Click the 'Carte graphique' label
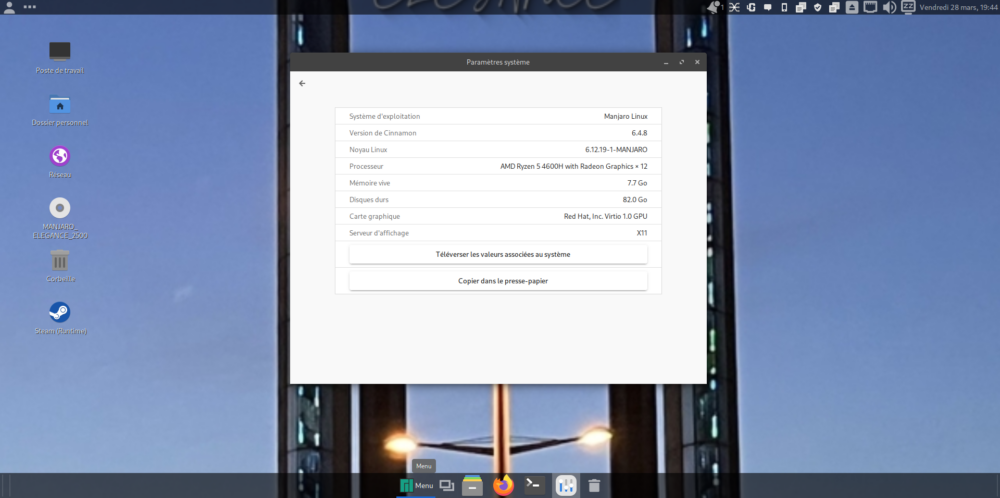 [x=374, y=216]
